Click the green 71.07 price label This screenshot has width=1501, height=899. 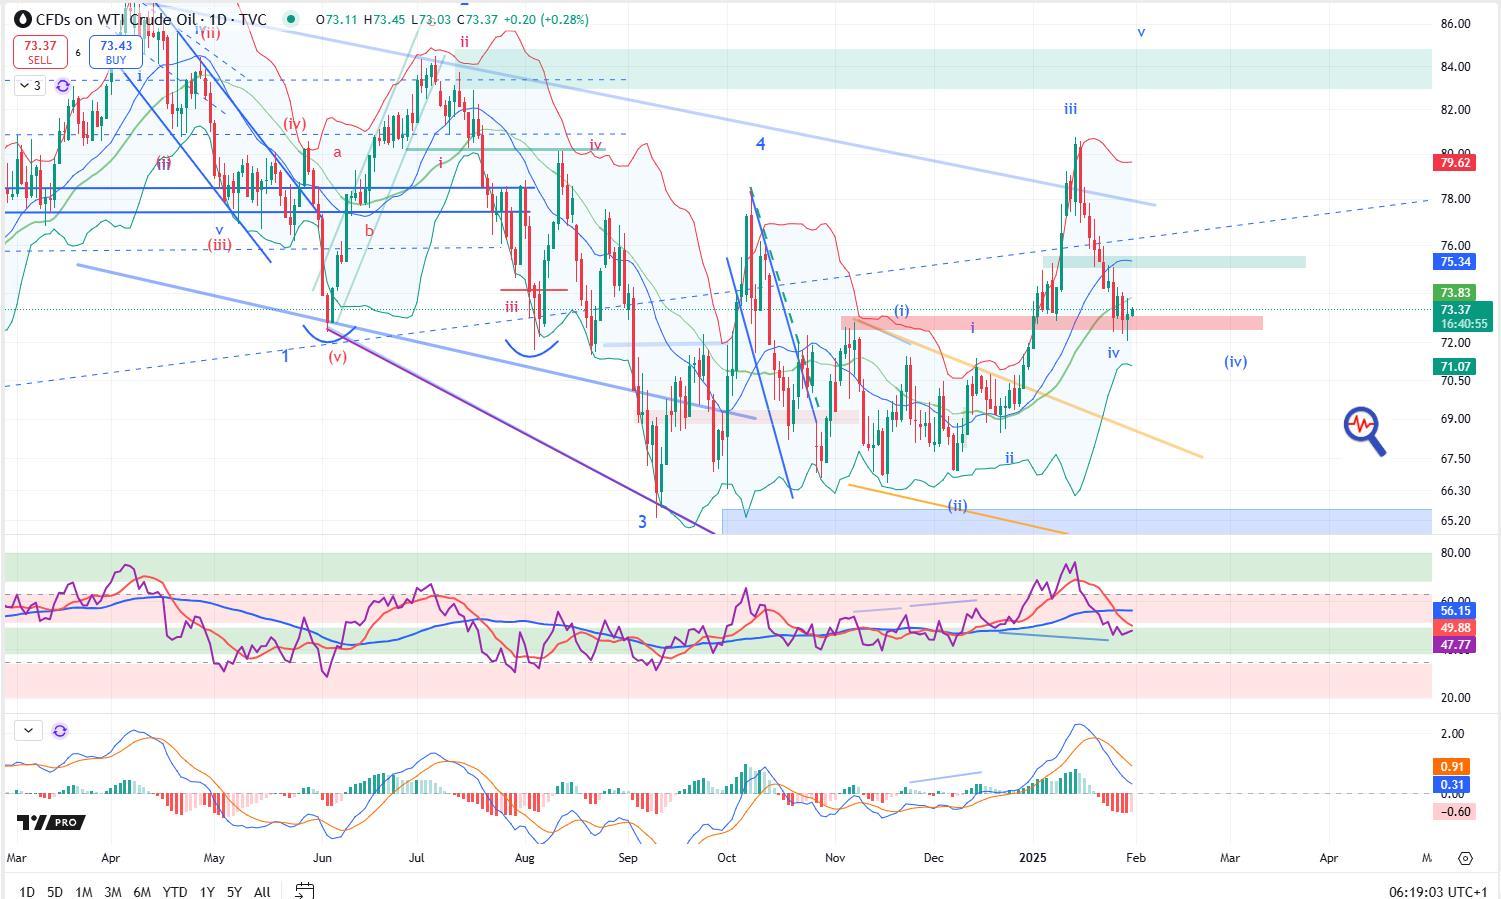coord(1454,367)
